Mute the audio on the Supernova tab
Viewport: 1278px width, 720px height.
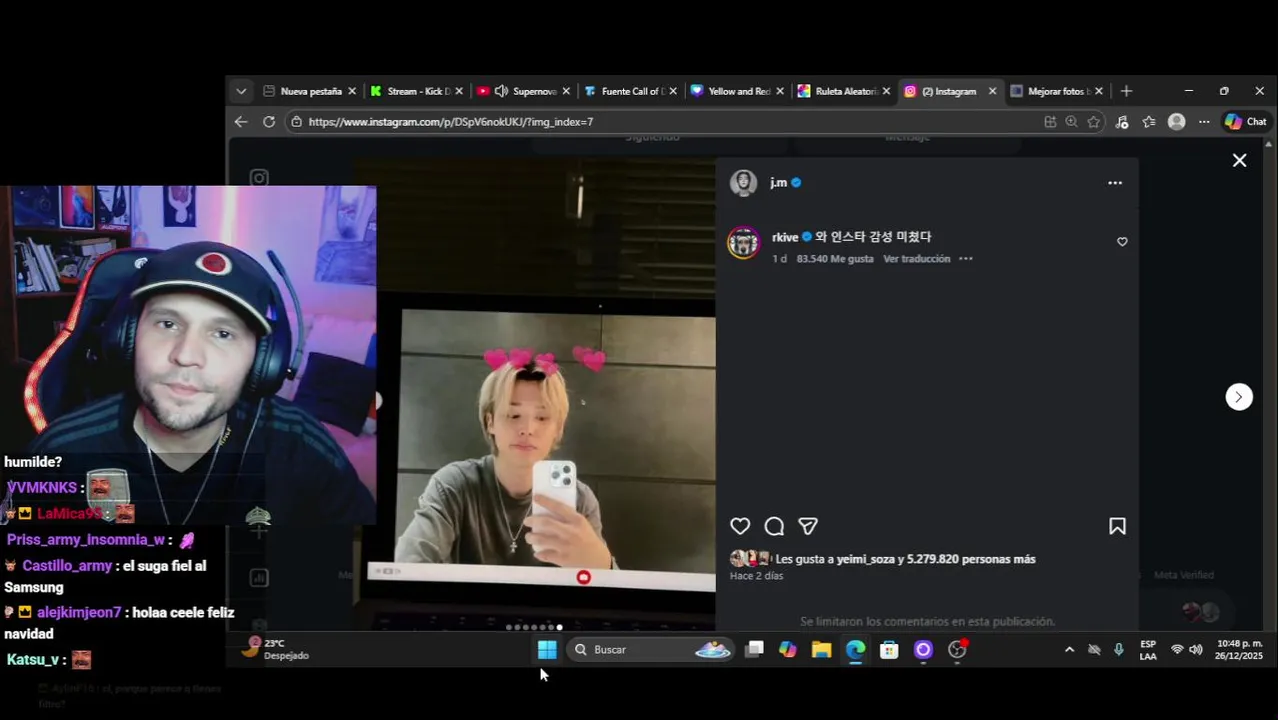click(x=501, y=91)
